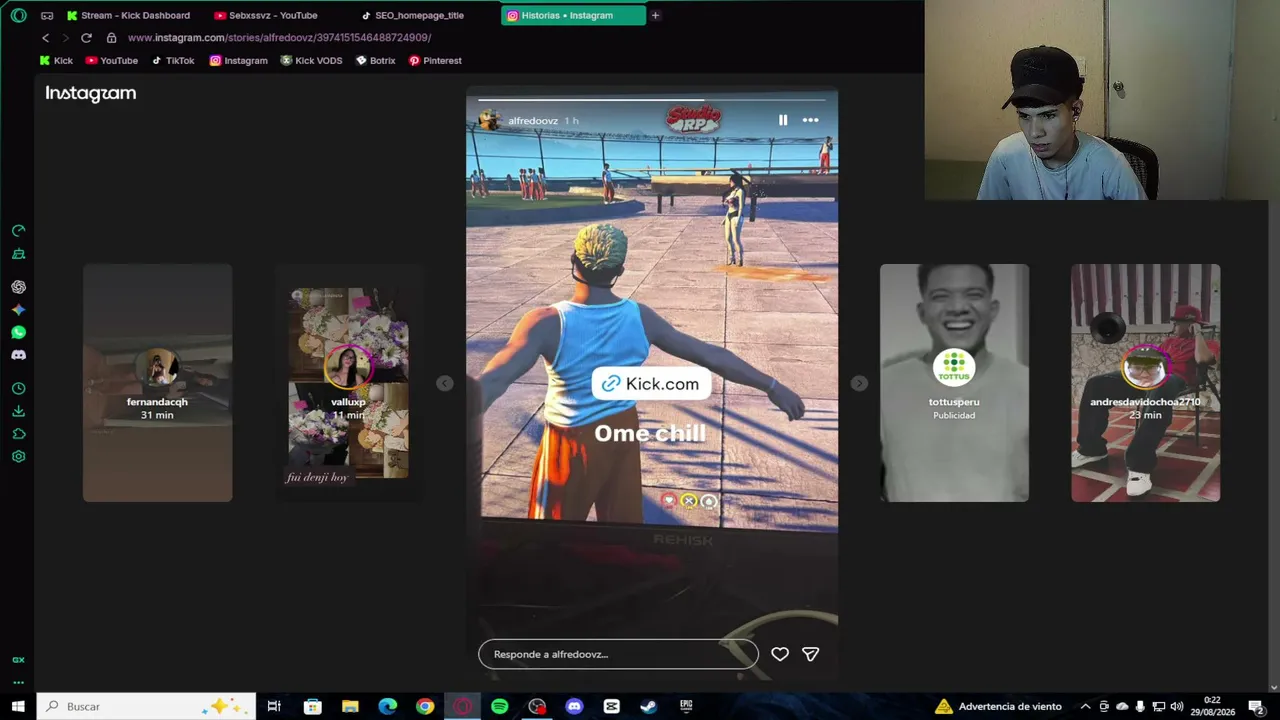Pause the alfredoovz story
1280x720 pixels.
click(783, 120)
